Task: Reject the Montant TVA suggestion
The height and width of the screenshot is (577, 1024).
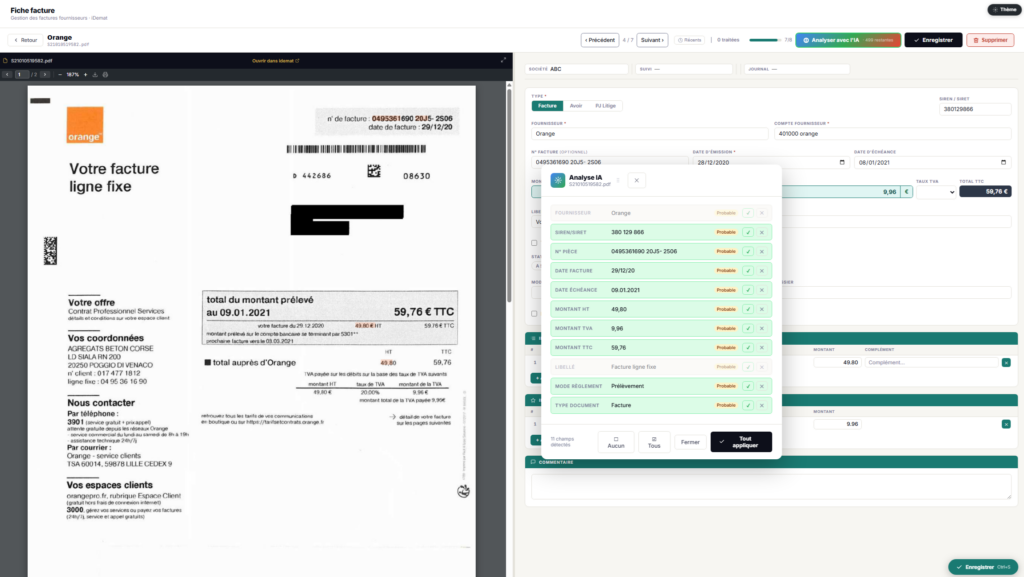Action: (x=761, y=328)
